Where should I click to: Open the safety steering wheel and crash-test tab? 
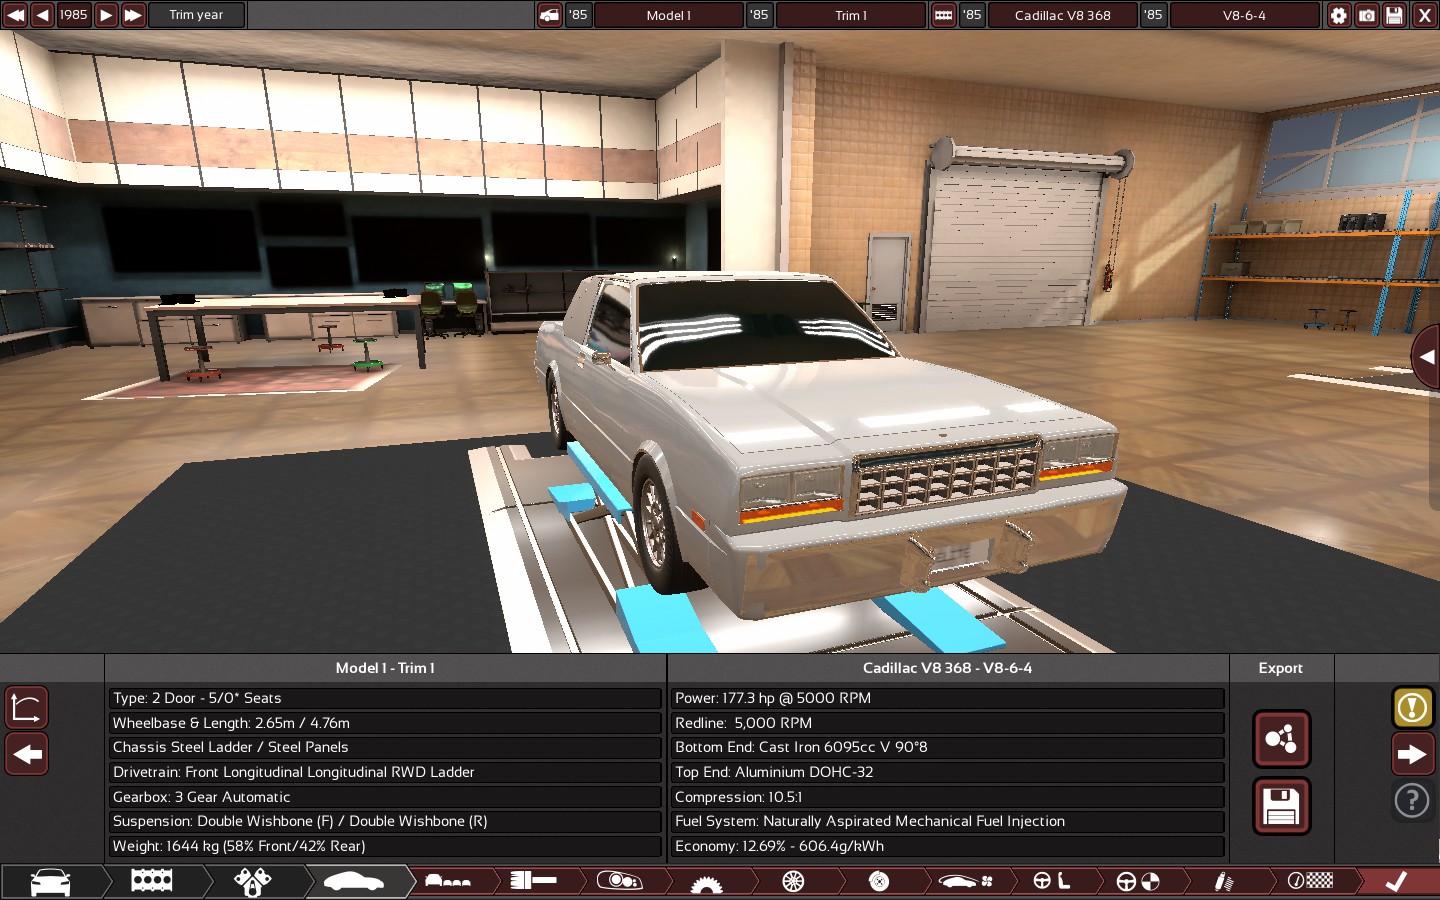click(x=1138, y=882)
